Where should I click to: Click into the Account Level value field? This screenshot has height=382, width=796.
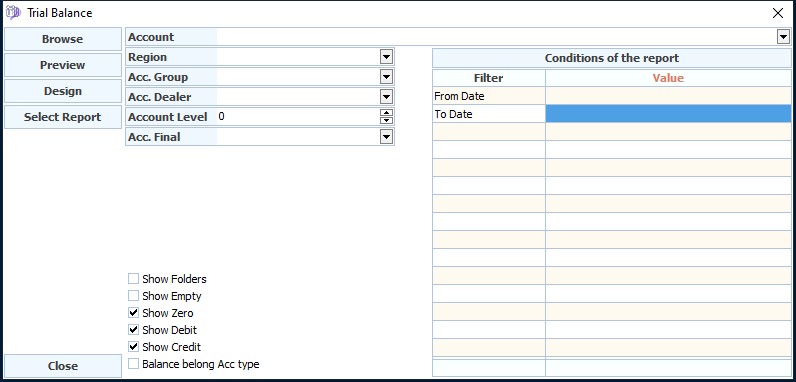click(x=298, y=117)
